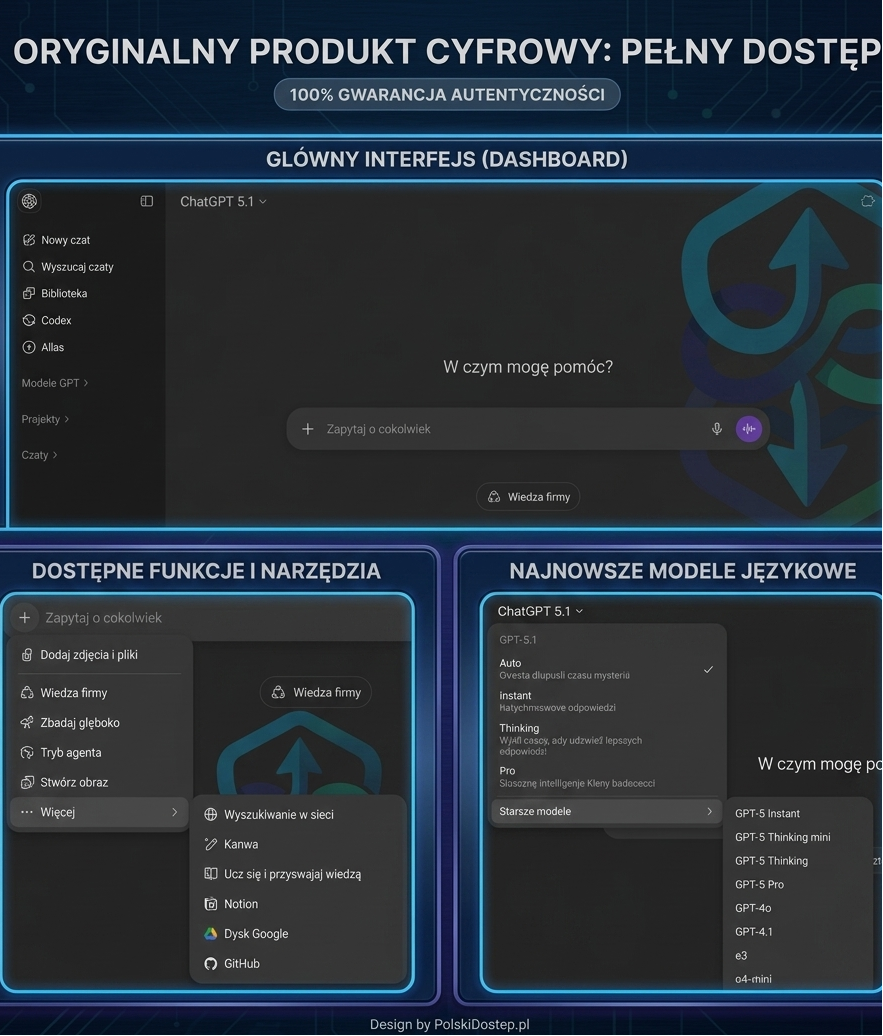883x1036 pixels.
Task: Click the Tryb agenta icon
Action: [x=27, y=753]
